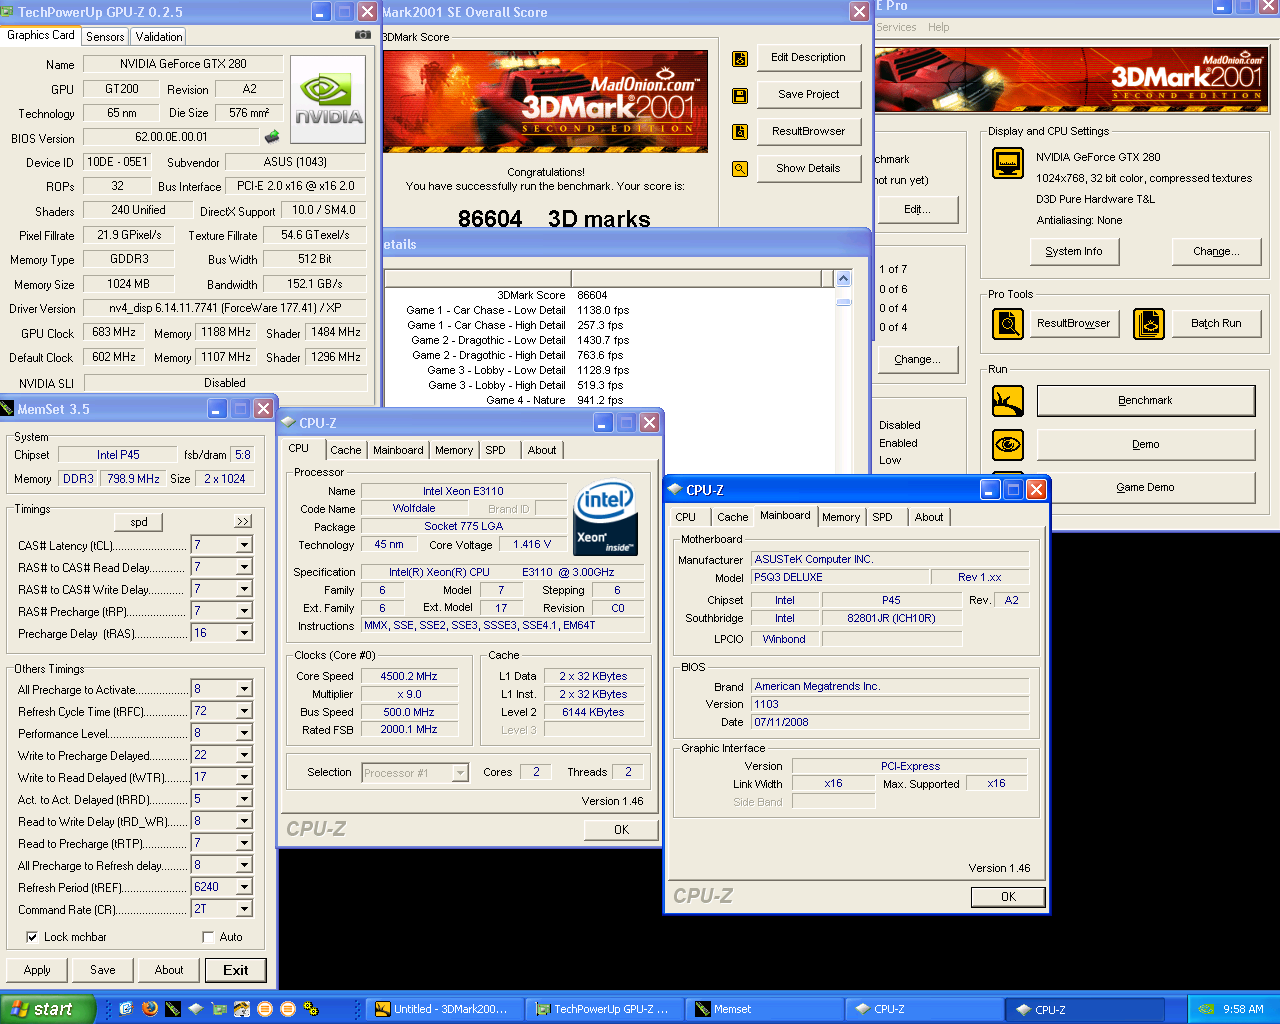This screenshot has width=1280, height=1024.
Task: Click the Benchmark button in 3DMark
Action: [1145, 400]
